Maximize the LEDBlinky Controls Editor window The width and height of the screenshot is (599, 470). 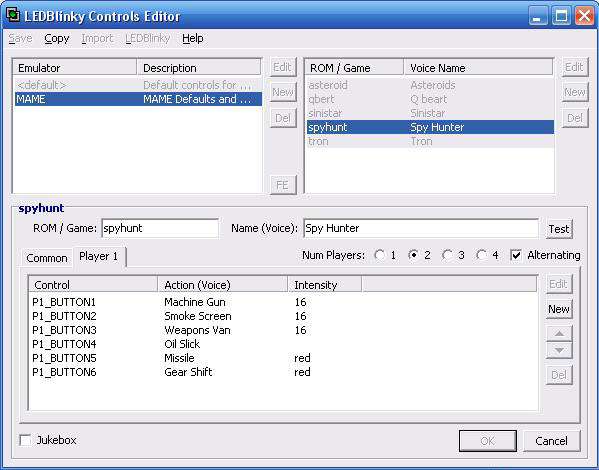(561, 16)
